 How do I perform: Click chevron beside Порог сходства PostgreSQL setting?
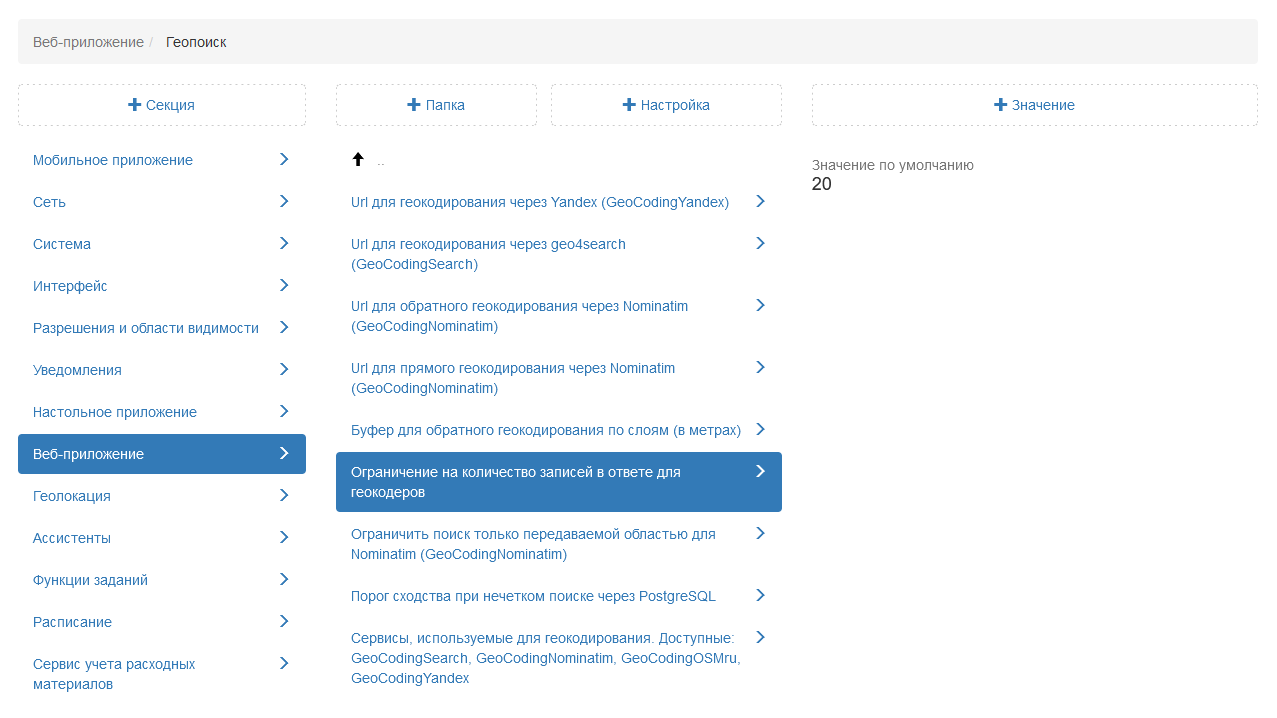pyautogui.click(x=760, y=595)
